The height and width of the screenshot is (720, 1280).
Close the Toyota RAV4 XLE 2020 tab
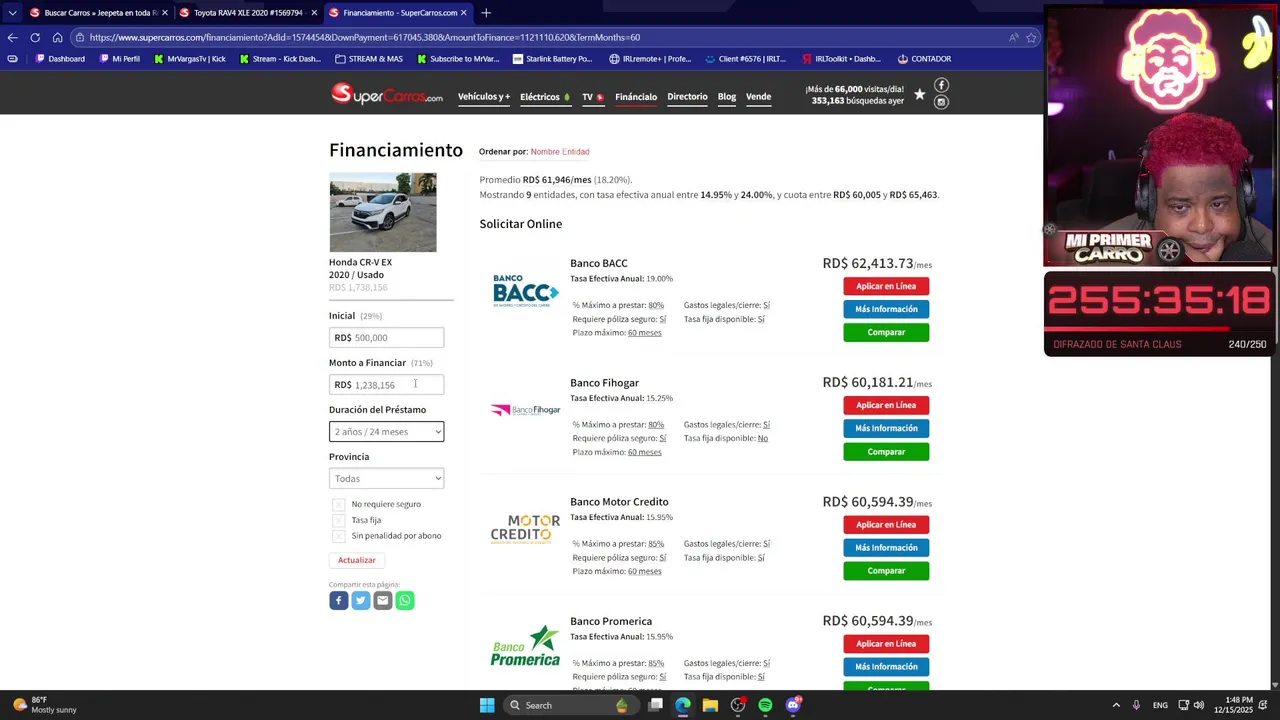(314, 13)
